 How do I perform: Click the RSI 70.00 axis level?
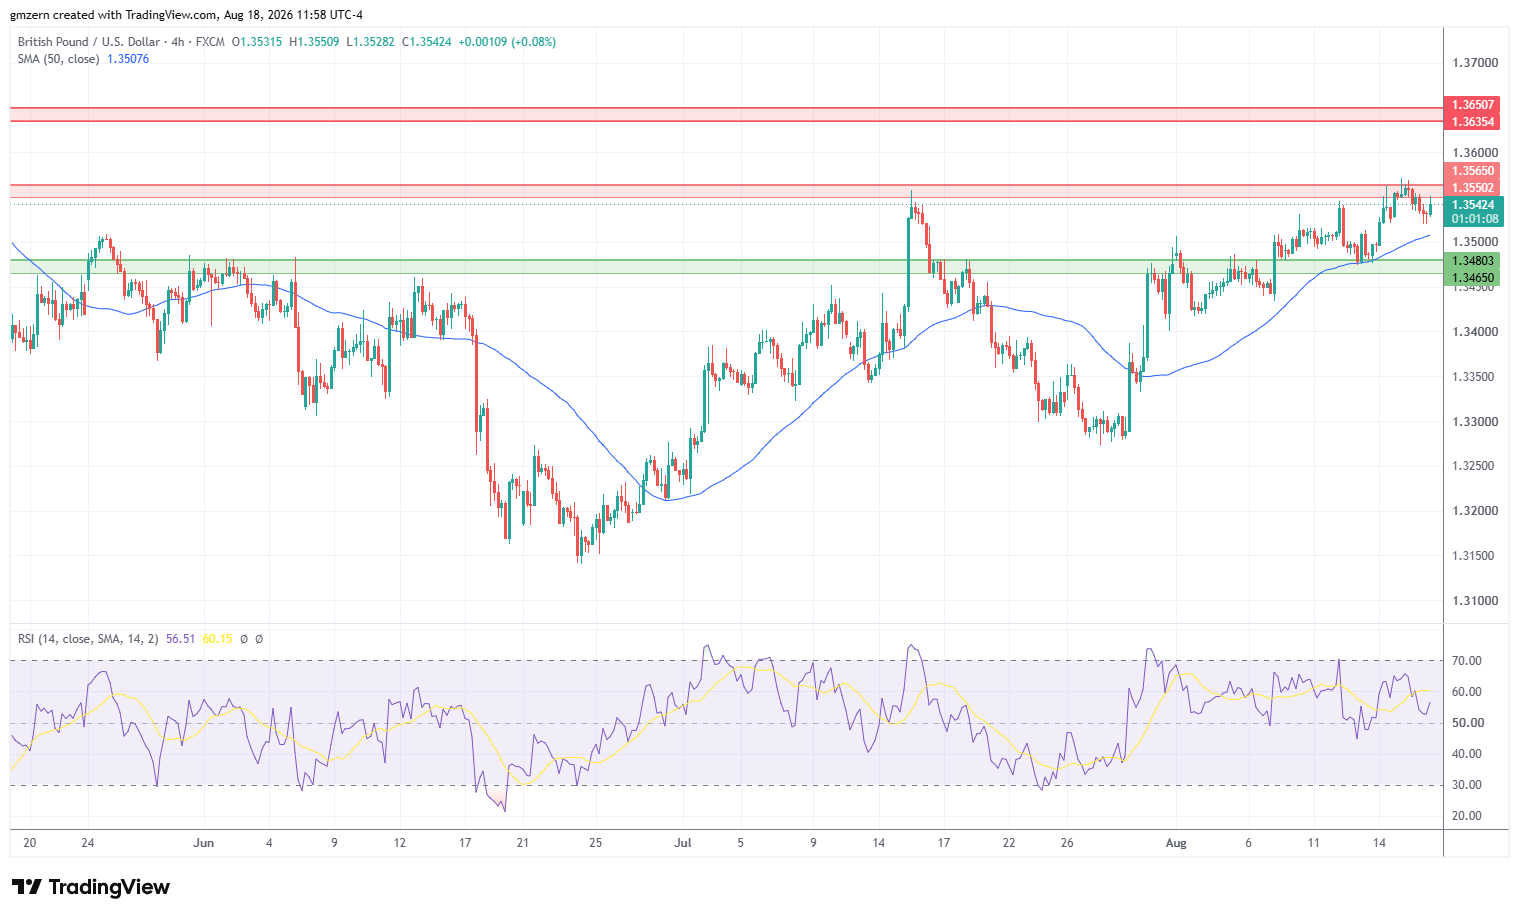coord(1467,661)
